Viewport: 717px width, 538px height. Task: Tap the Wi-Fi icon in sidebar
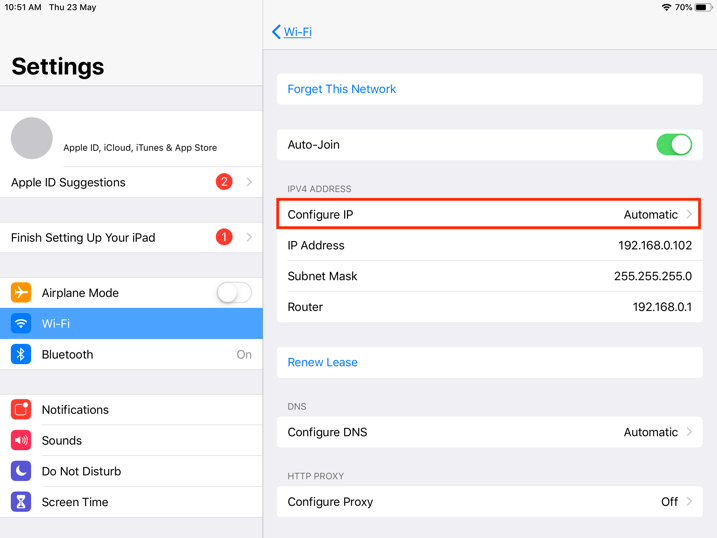click(x=21, y=324)
